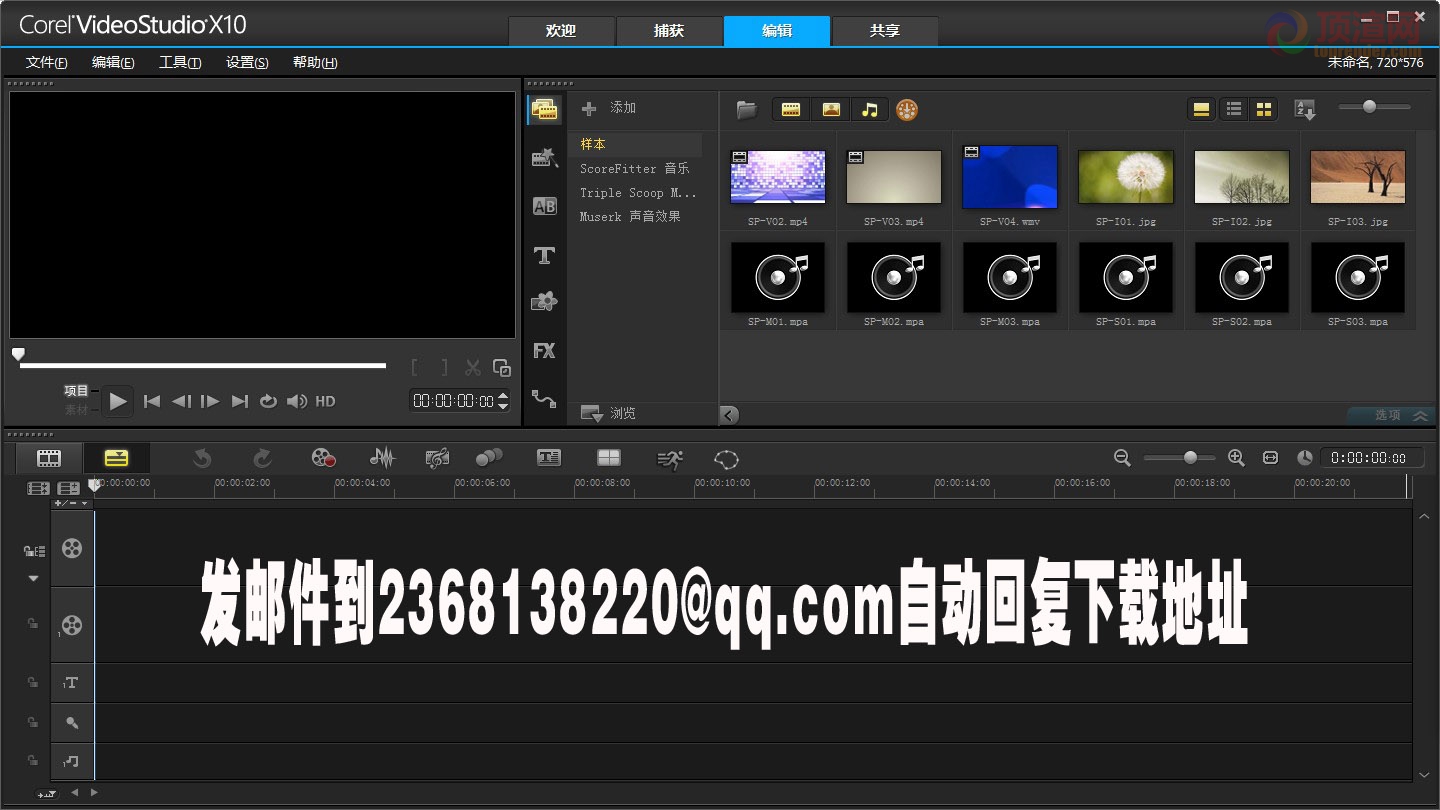Viewport: 1440px width, 810px height.
Task: Open the 文件 menu
Action: click(x=47, y=62)
